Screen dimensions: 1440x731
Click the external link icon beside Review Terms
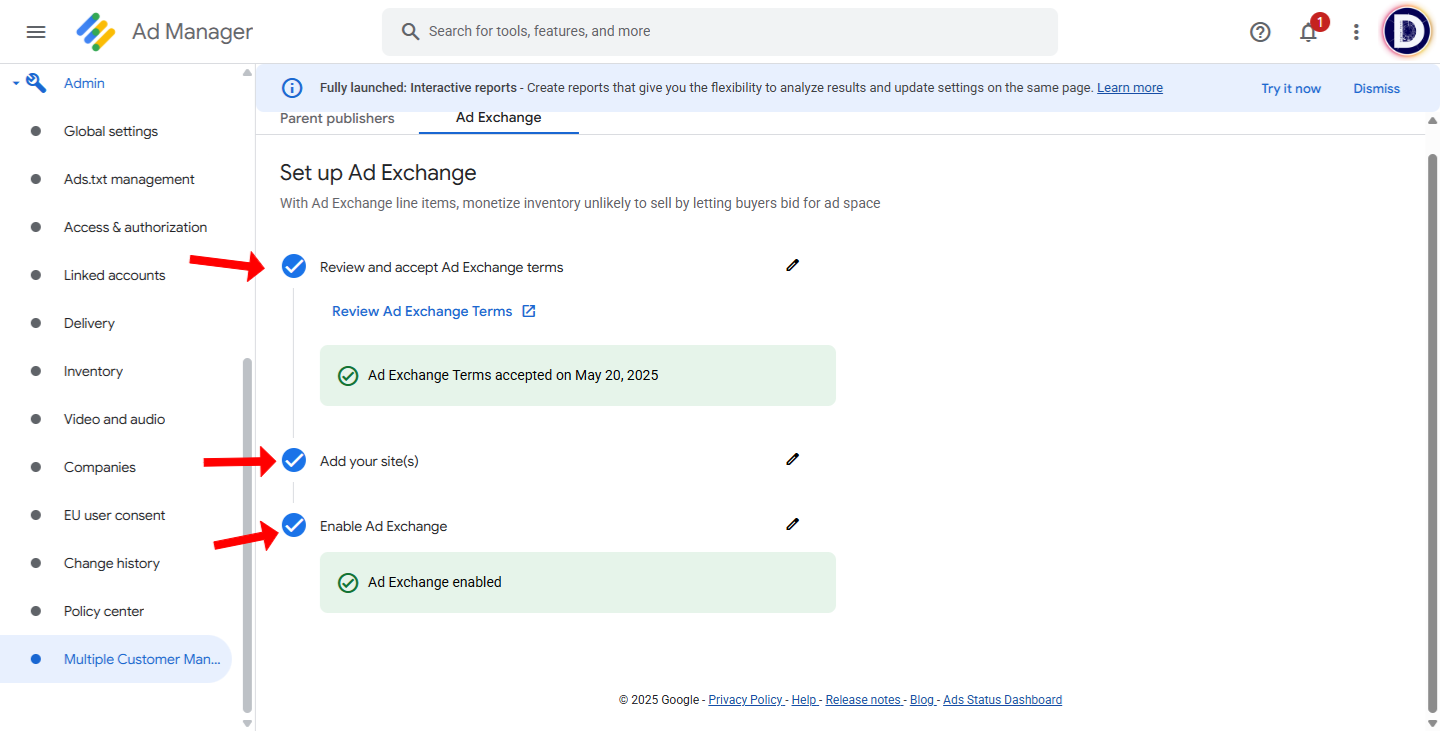[529, 311]
